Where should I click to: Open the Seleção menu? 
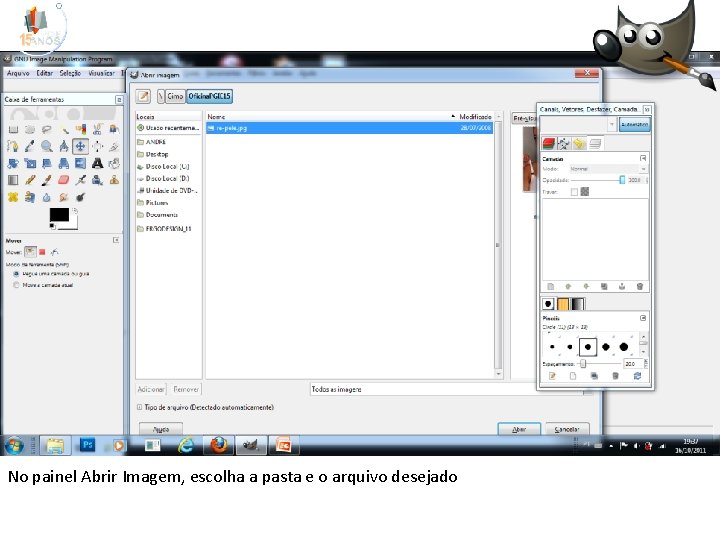click(x=70, y=73)
